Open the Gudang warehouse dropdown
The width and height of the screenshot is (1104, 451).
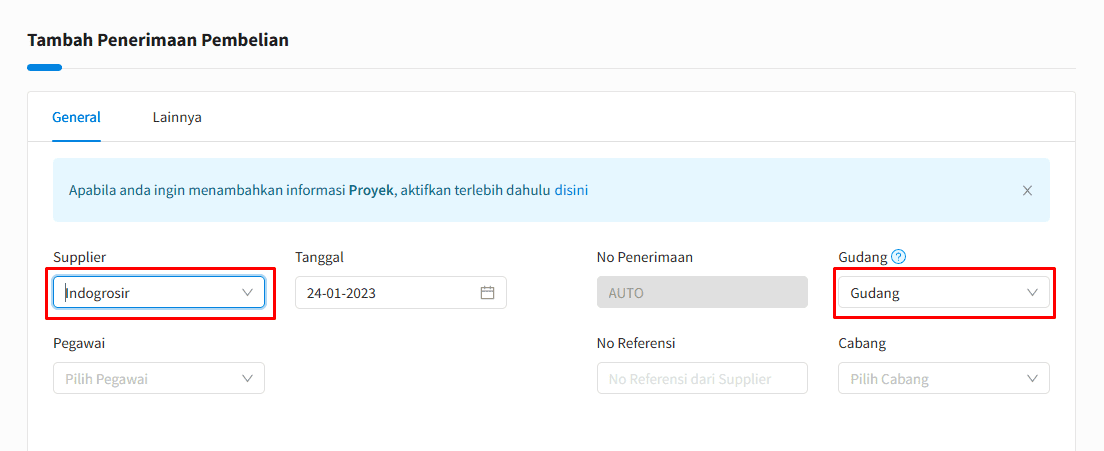944,293
